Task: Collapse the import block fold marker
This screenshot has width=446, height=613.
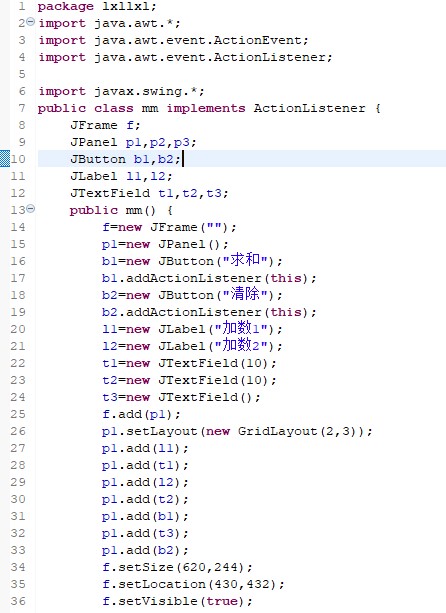Action: point(30,22)
